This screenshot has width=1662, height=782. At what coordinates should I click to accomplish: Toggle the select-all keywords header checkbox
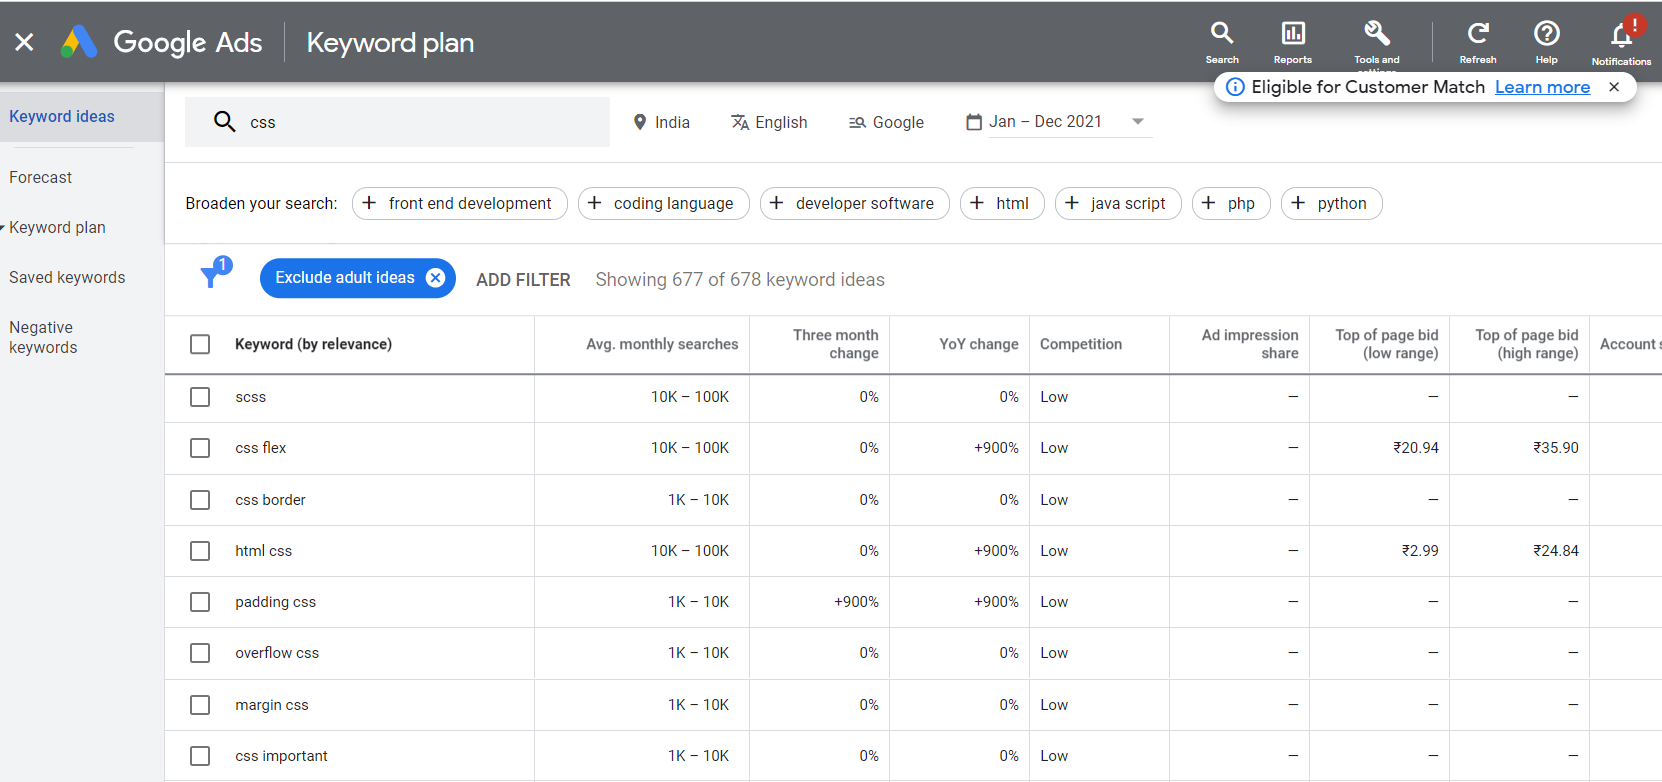pyautogui.click(x=200, y=344)
